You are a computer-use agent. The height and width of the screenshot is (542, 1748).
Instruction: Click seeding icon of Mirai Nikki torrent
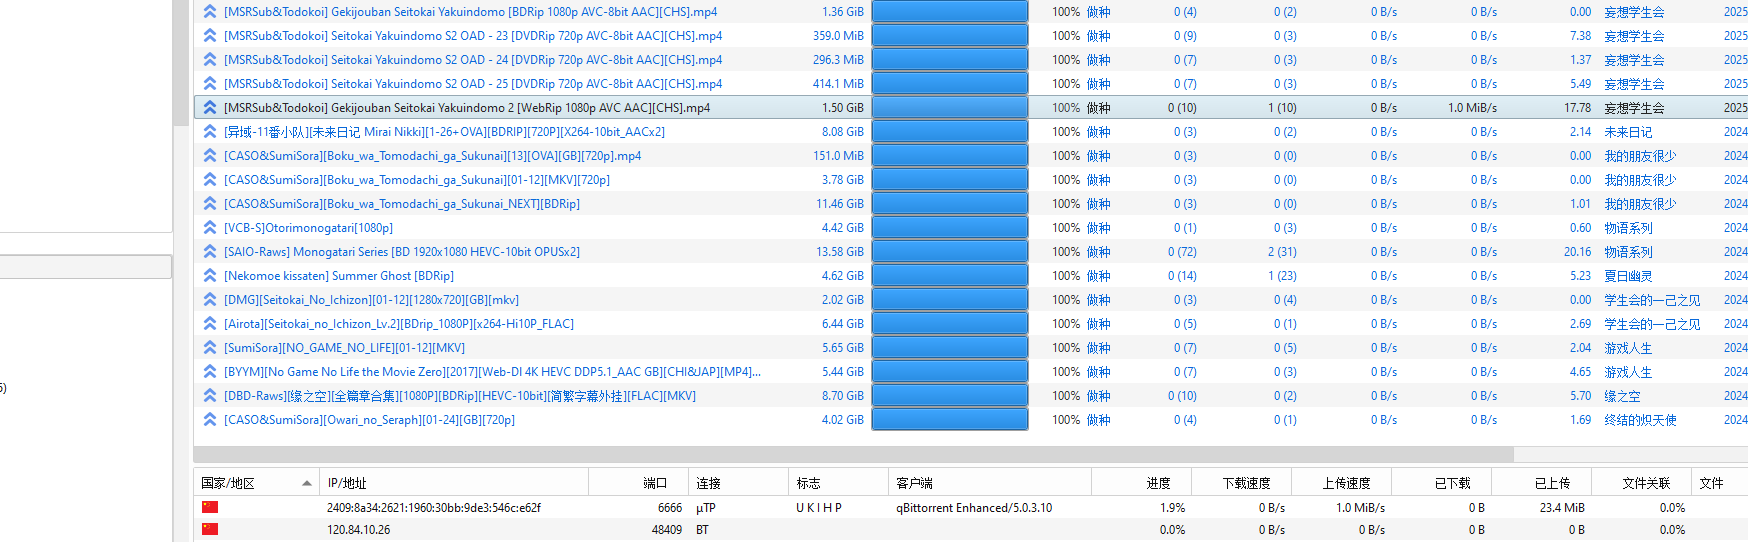210,132
